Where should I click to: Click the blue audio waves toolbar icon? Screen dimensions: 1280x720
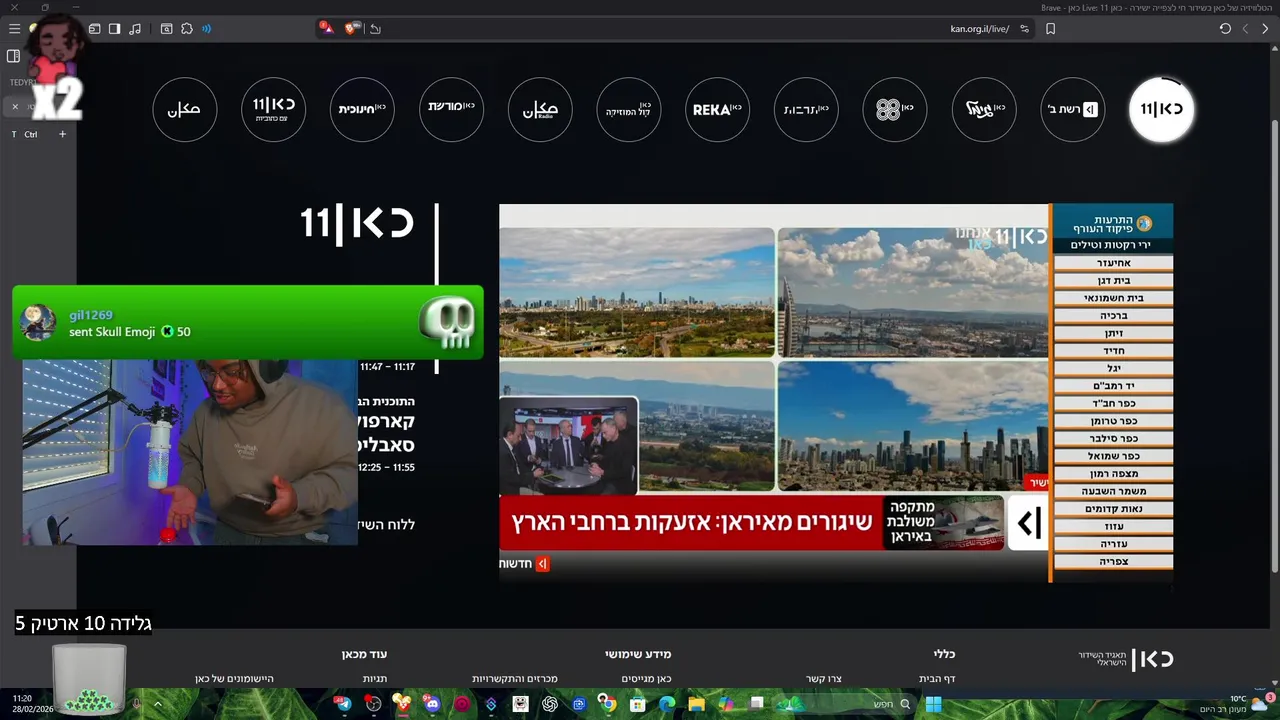click(x=207, y=29)
